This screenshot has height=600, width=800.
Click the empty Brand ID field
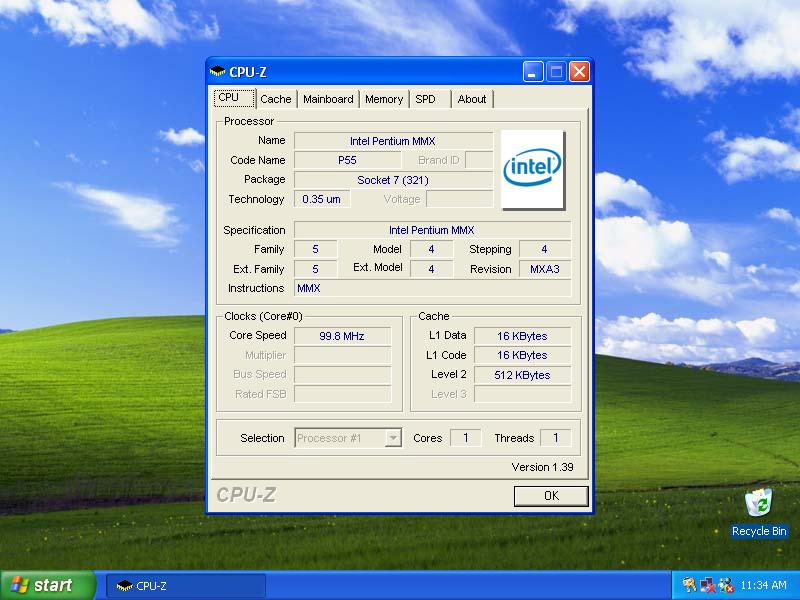(479, 160)
